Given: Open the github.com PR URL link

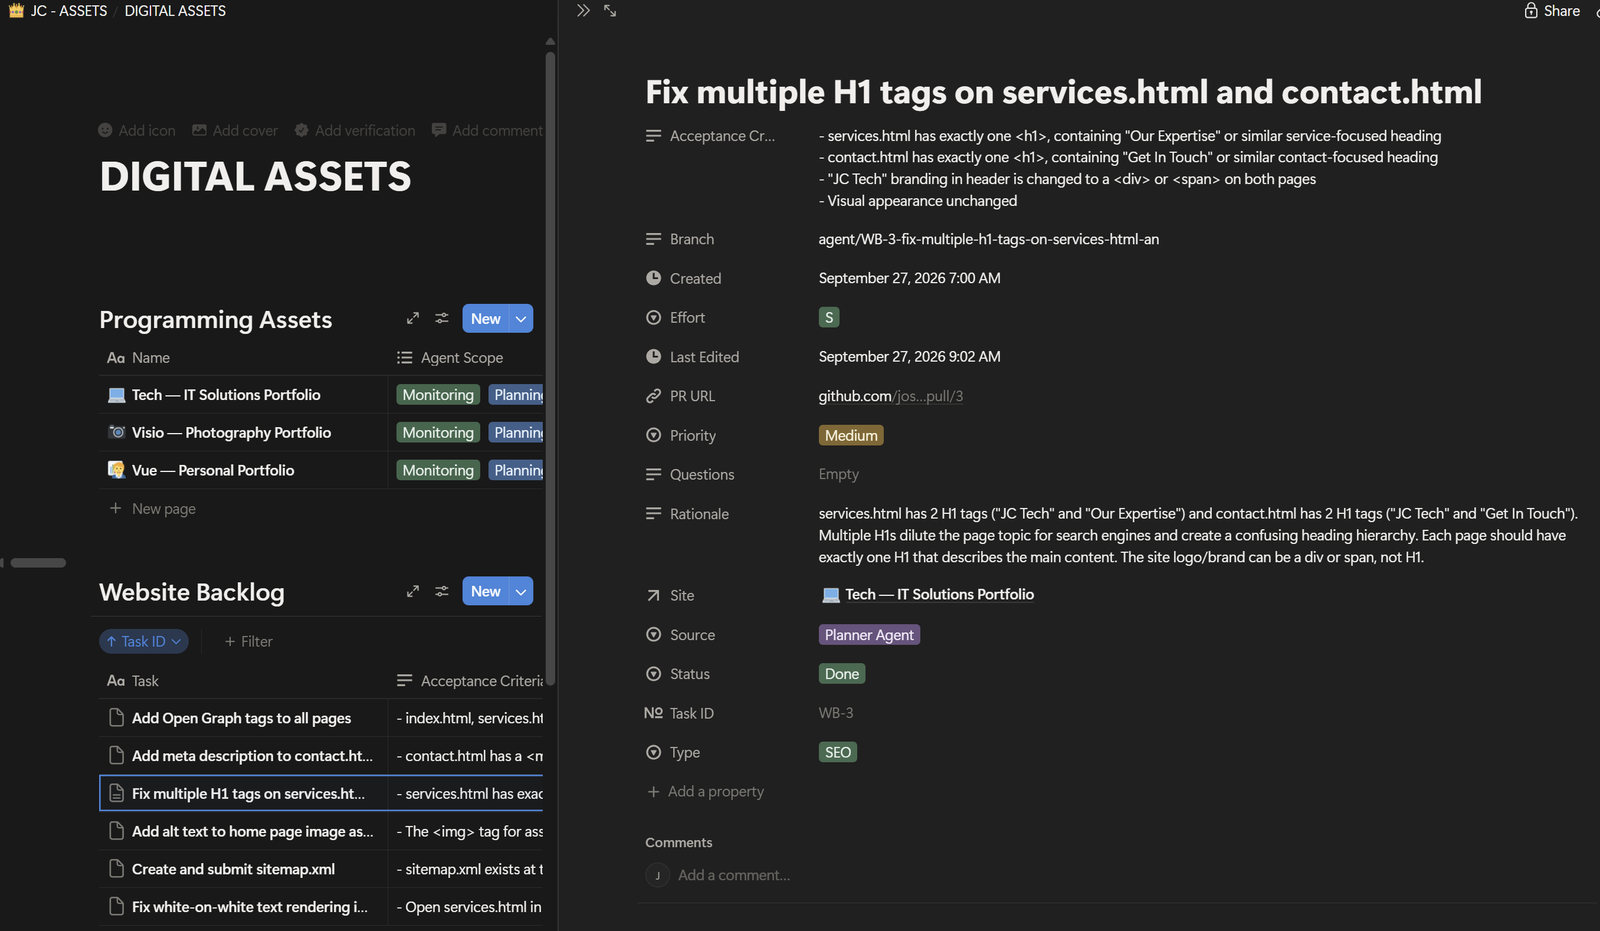Looking at the screenshot, I should (x=890, y=396).
